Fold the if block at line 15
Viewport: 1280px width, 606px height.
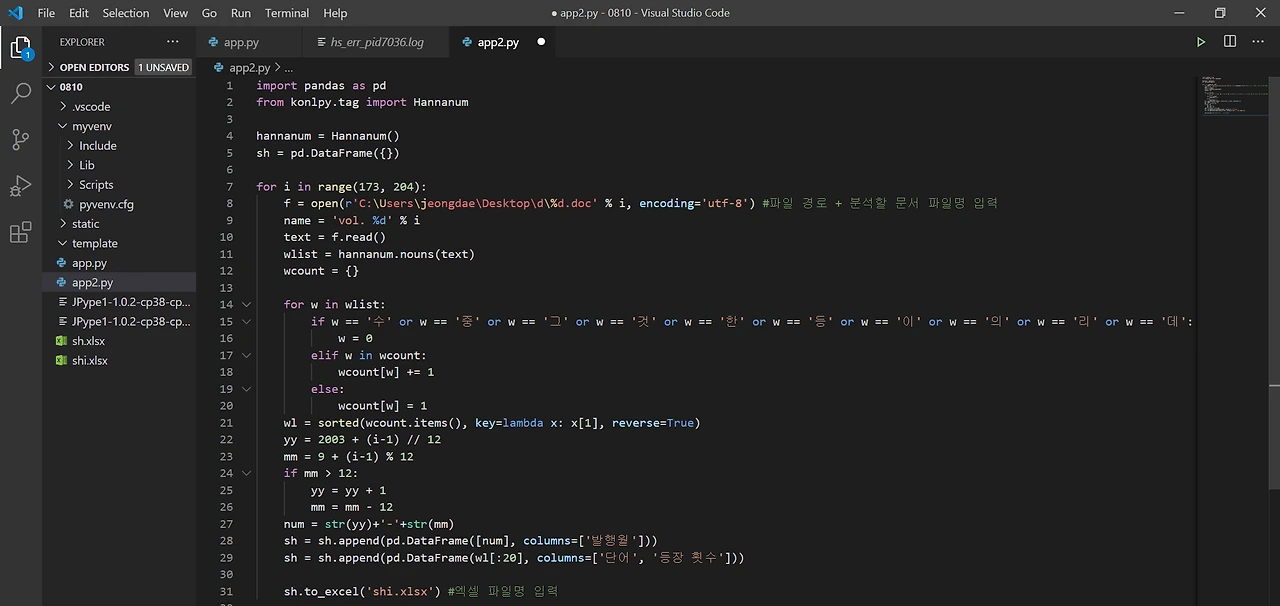[247, 321]
